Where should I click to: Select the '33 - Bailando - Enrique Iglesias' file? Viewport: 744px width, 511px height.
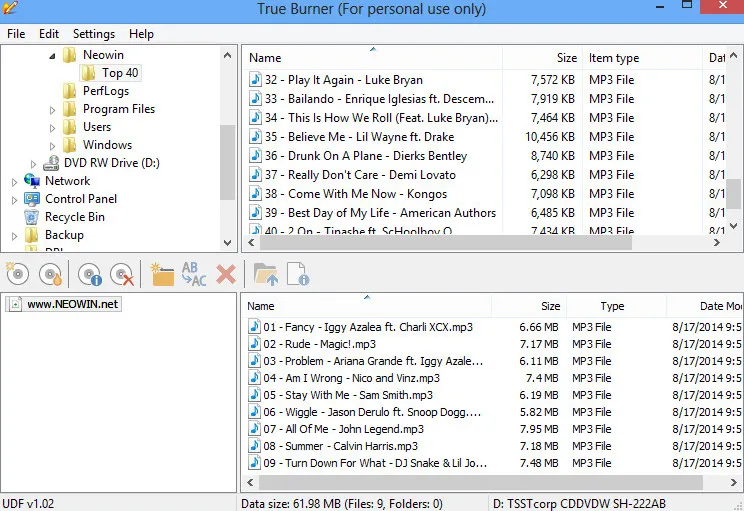click(x=379, y=99)
